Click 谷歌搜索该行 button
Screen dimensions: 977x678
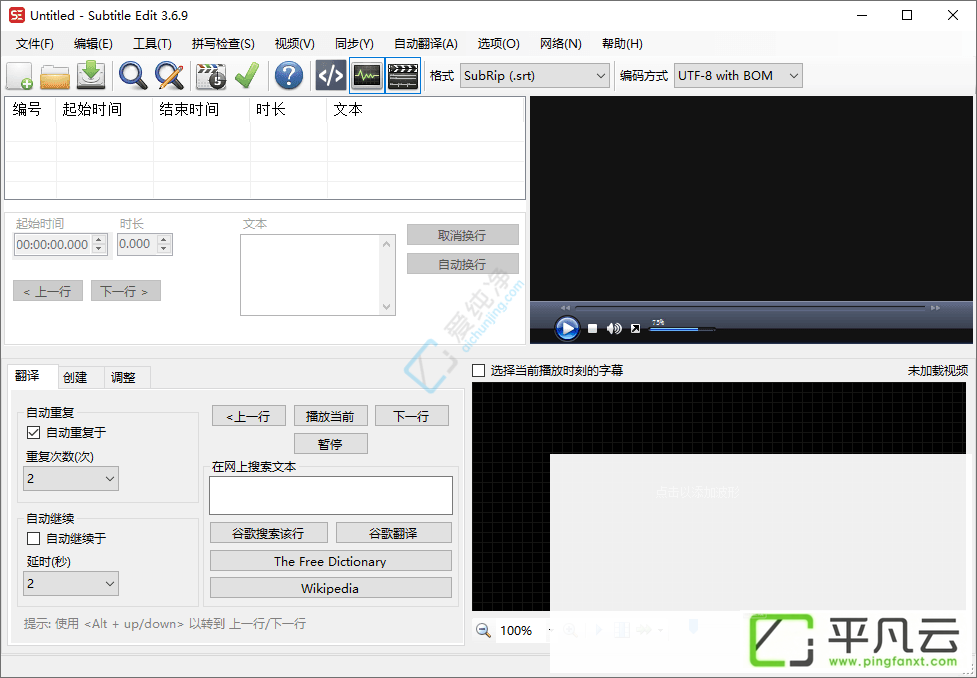point(269,533)
